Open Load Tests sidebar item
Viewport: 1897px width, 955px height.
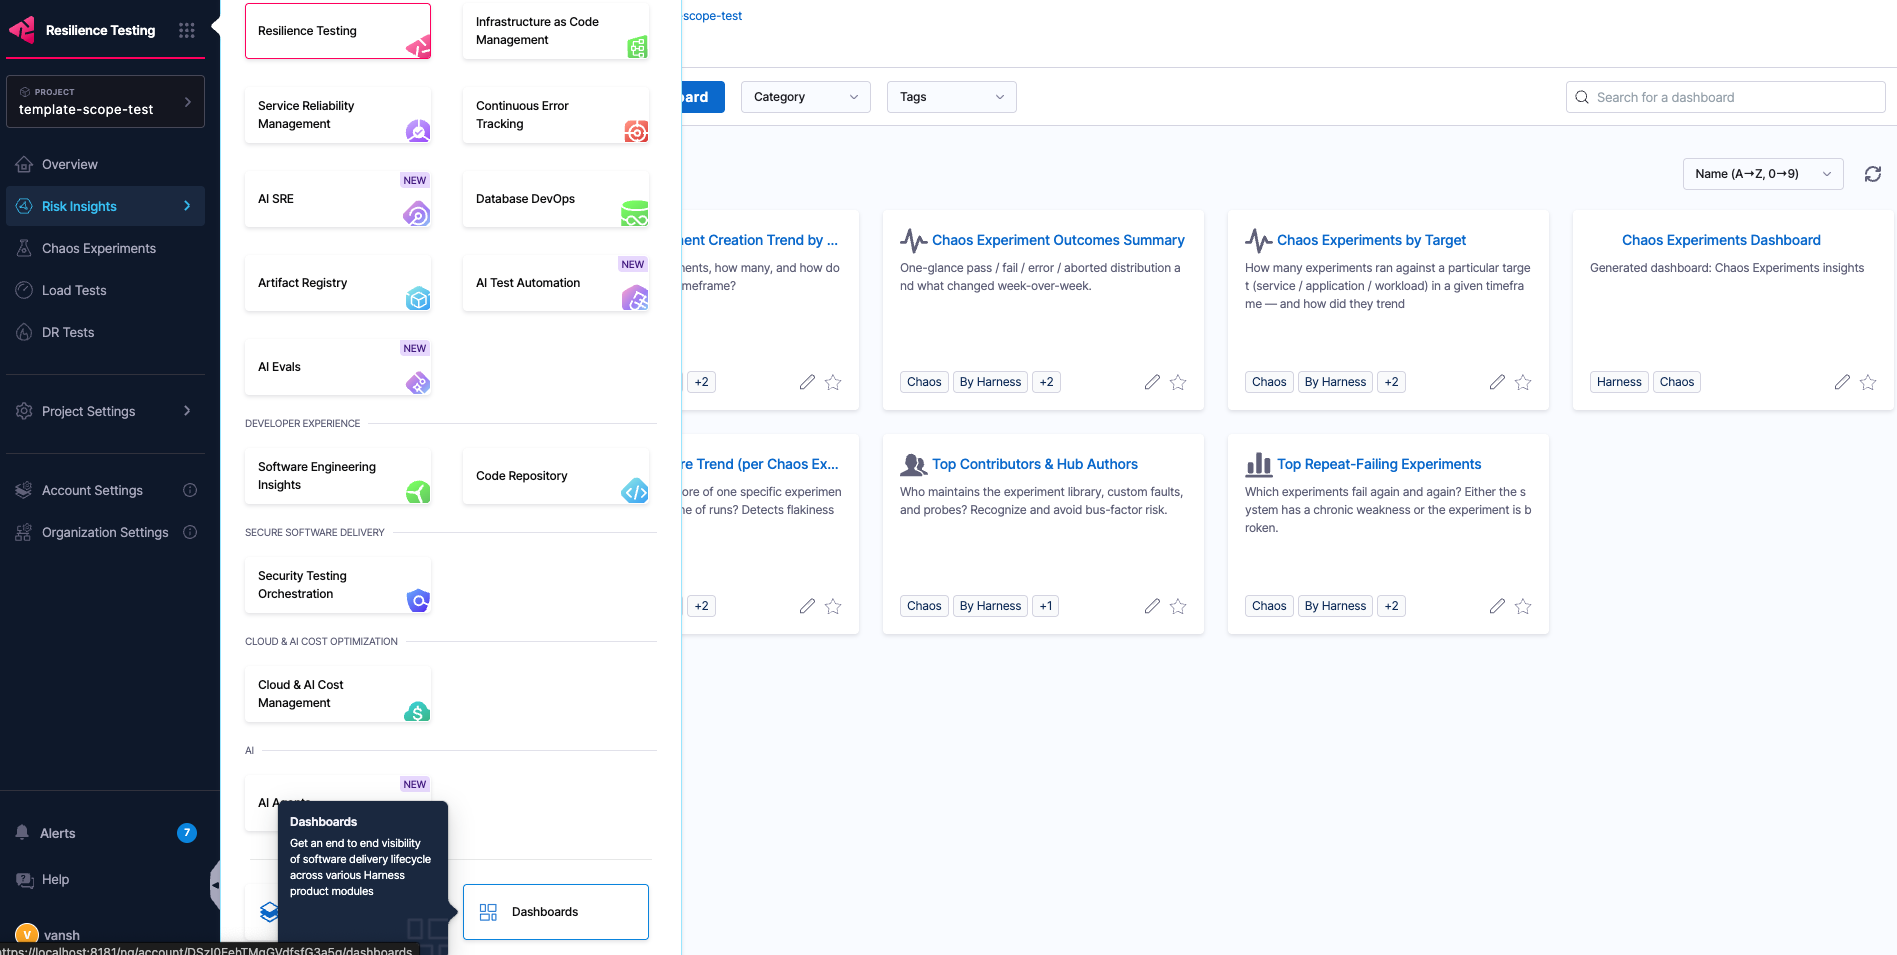coord(105,290)
